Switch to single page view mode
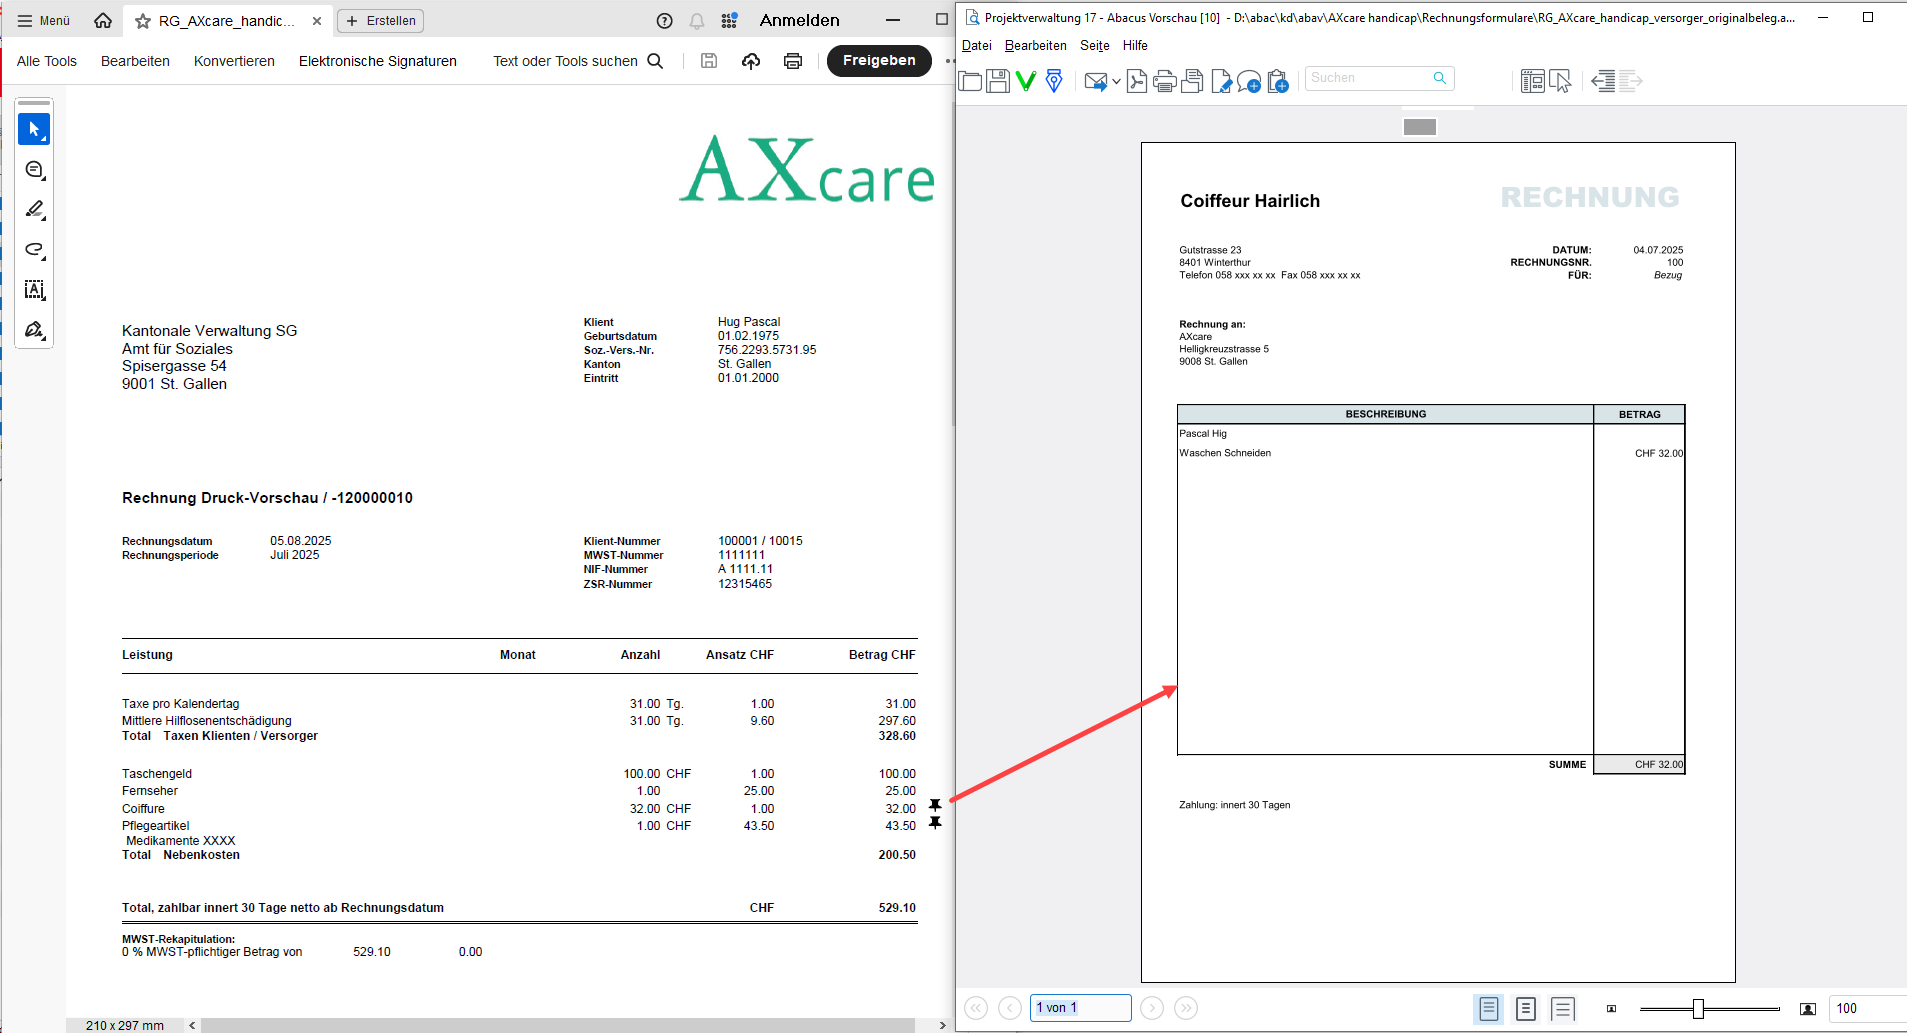This screenshot has height=1033, width=1907. [1488, 1009]
